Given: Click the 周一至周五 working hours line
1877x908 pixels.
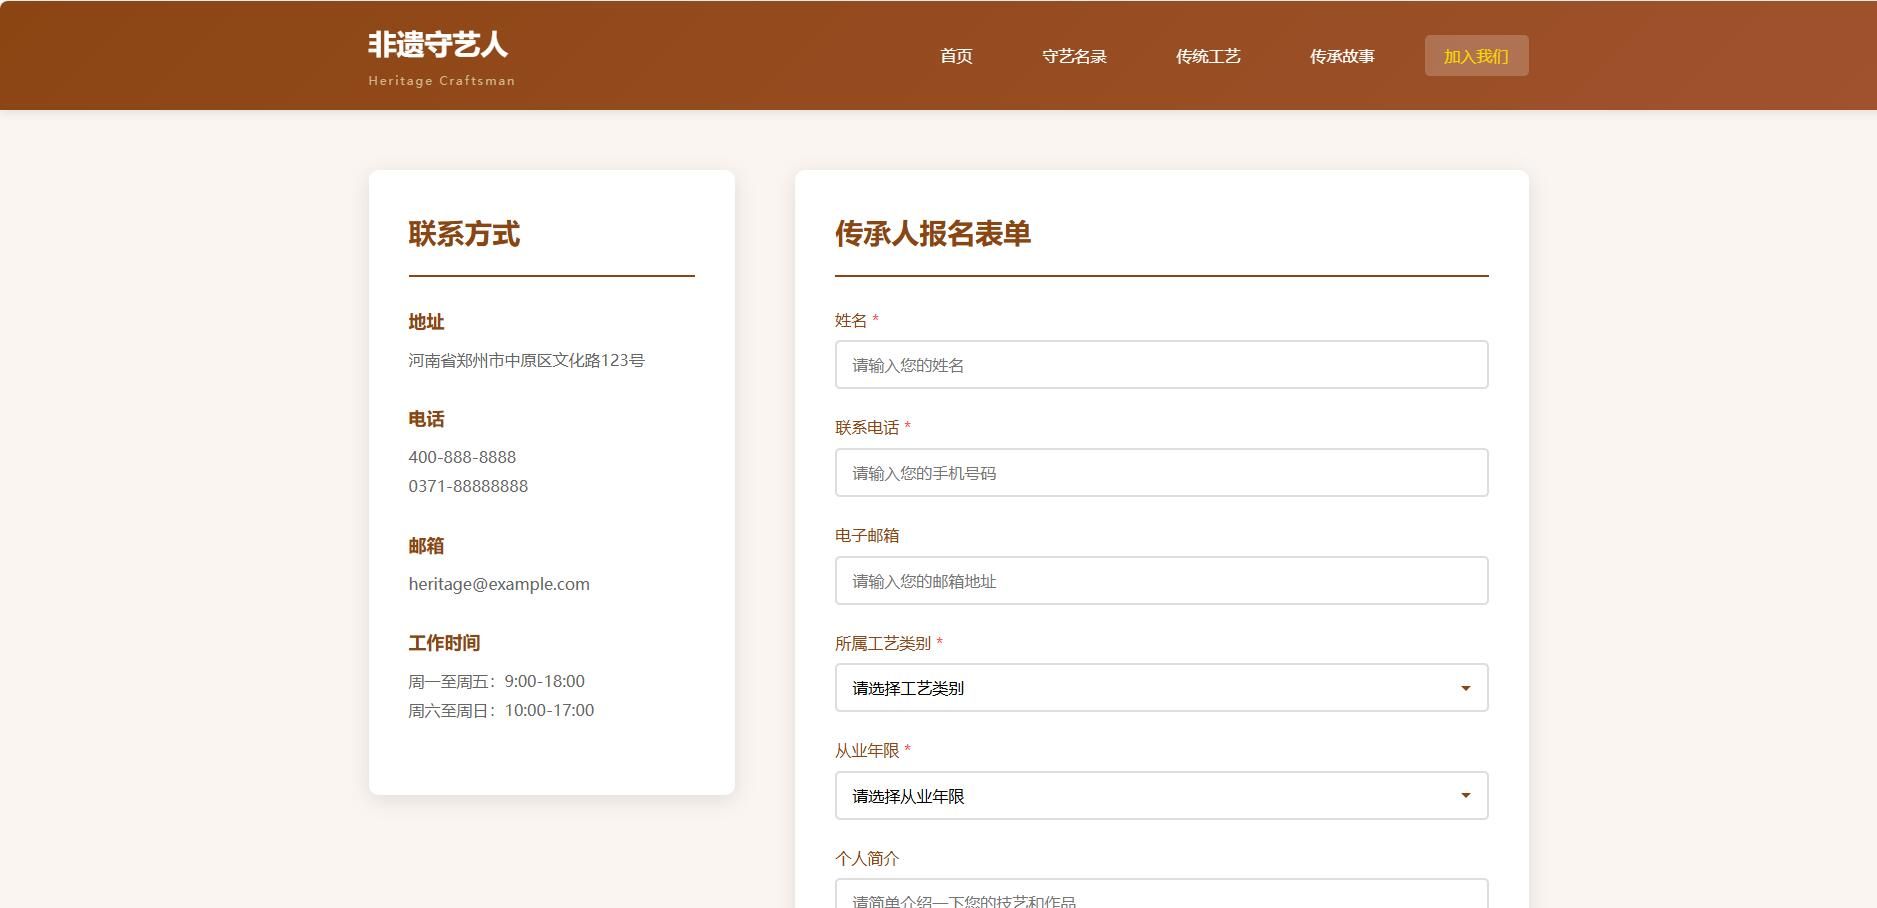Looking at the screenshot, I should 496,681.
